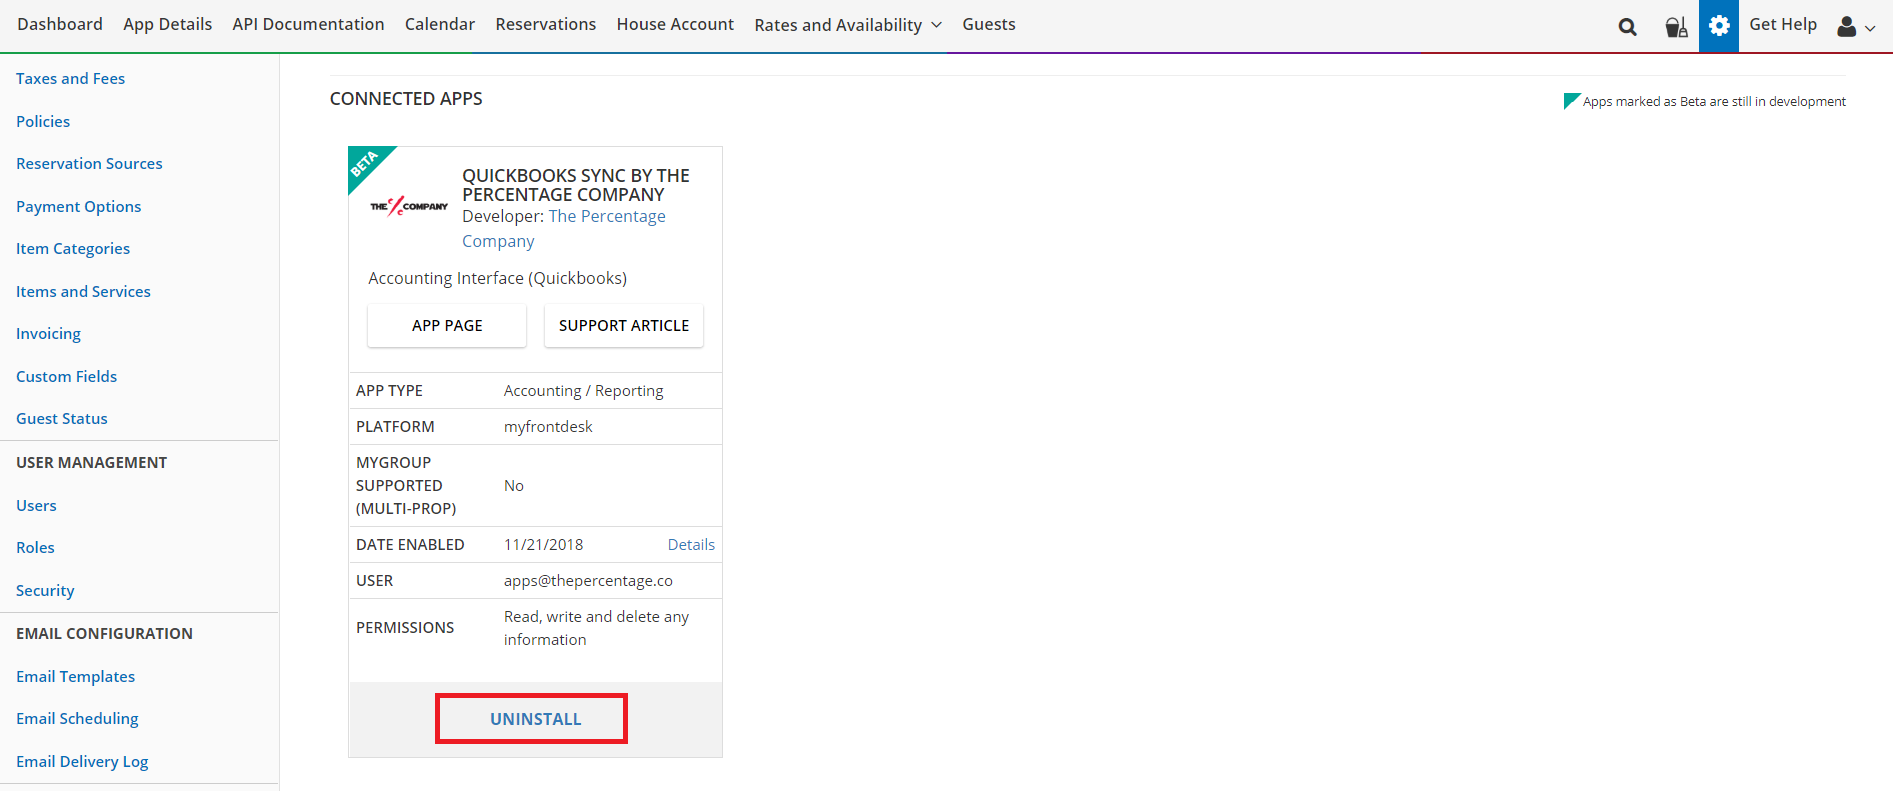Open Users under User Management

(x=36, y=506)
